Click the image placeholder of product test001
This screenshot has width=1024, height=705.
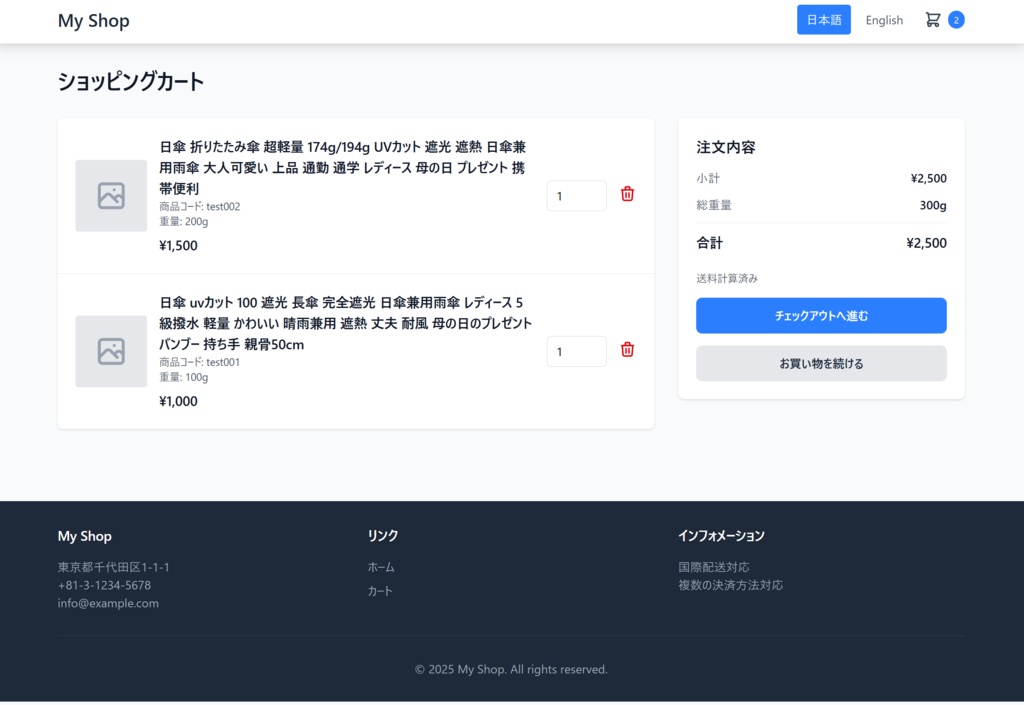click(x=111, y=351)
